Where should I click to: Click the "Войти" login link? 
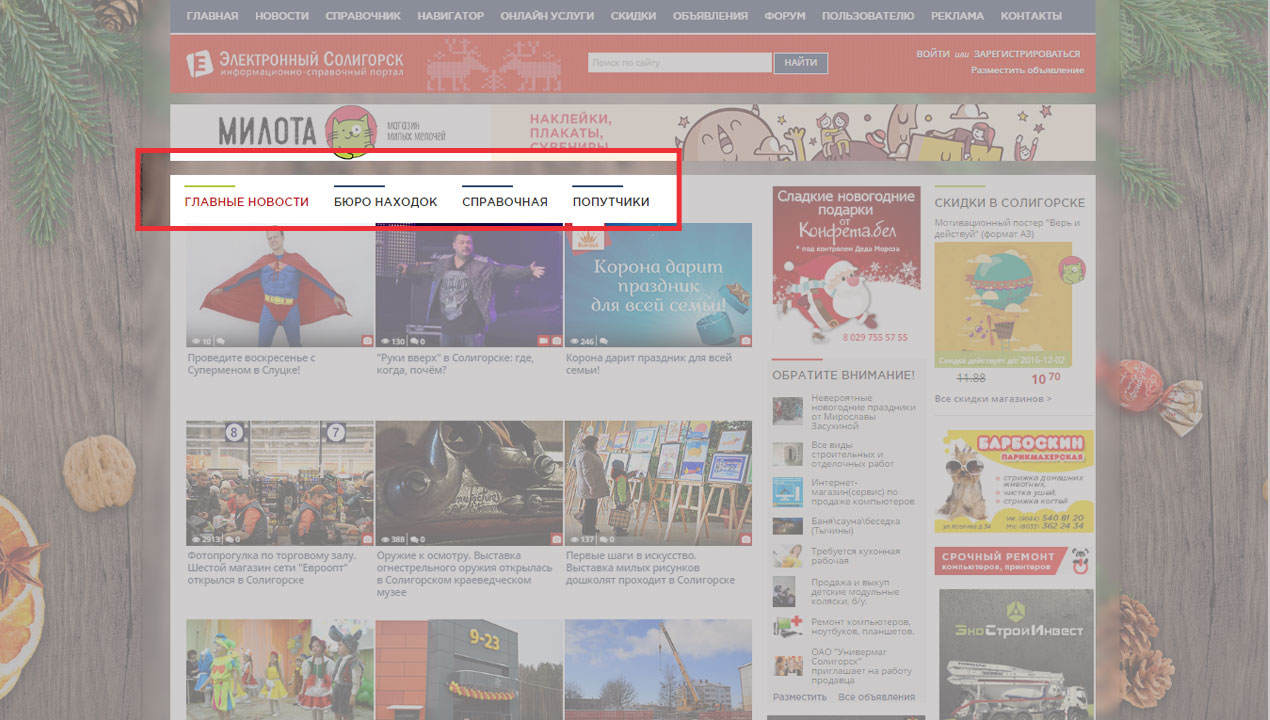tap(932, 54)
